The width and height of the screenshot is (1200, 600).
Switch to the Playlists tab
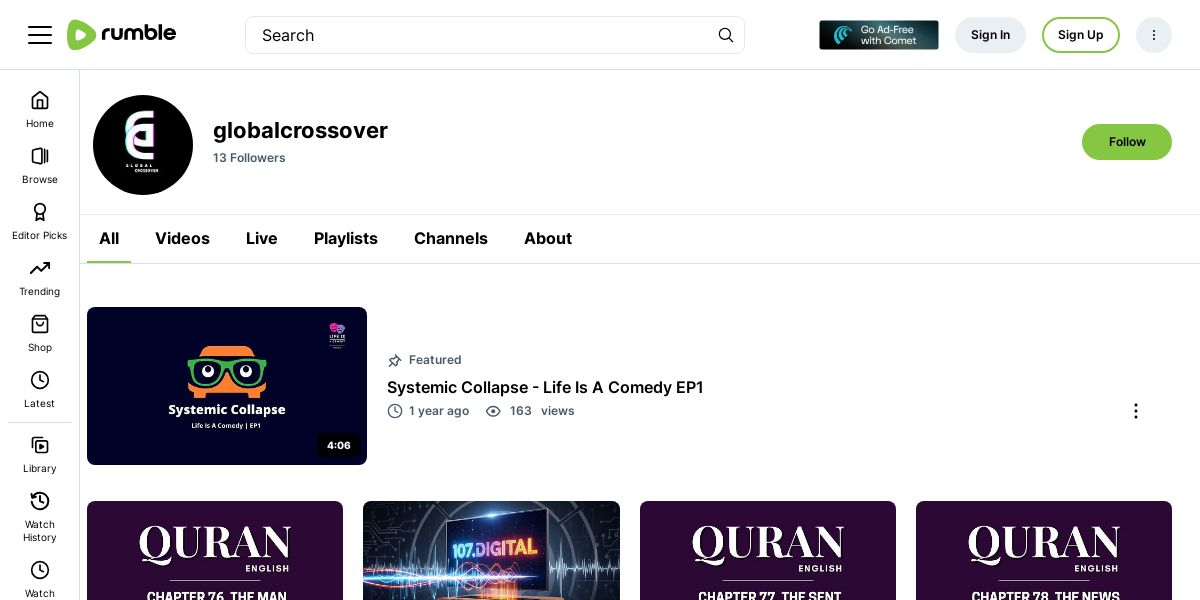coord(346,239)
